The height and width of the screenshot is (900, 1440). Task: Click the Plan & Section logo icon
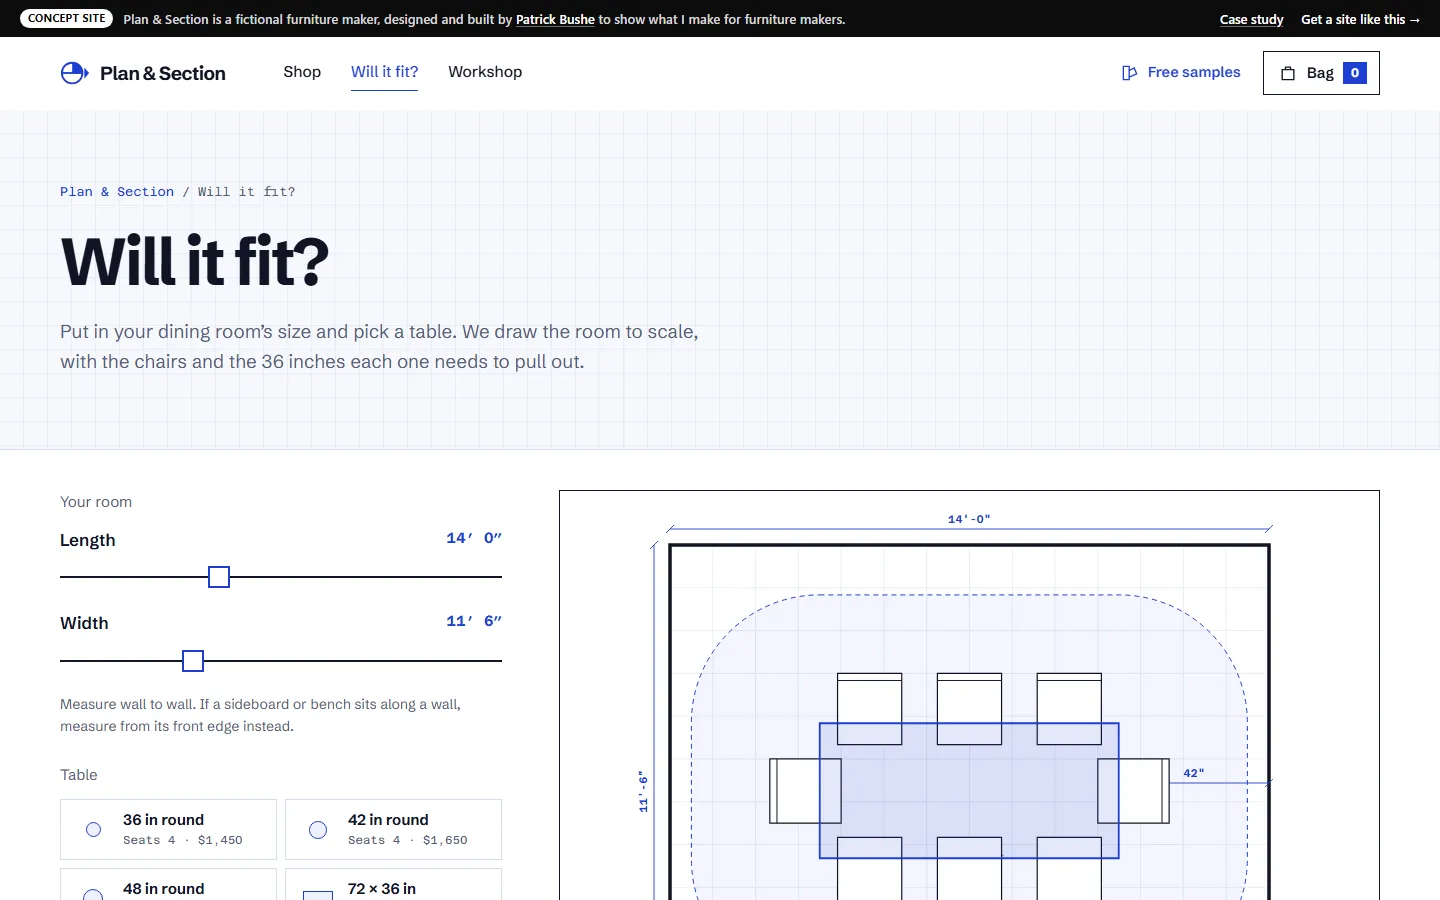[x=74, y=73]
